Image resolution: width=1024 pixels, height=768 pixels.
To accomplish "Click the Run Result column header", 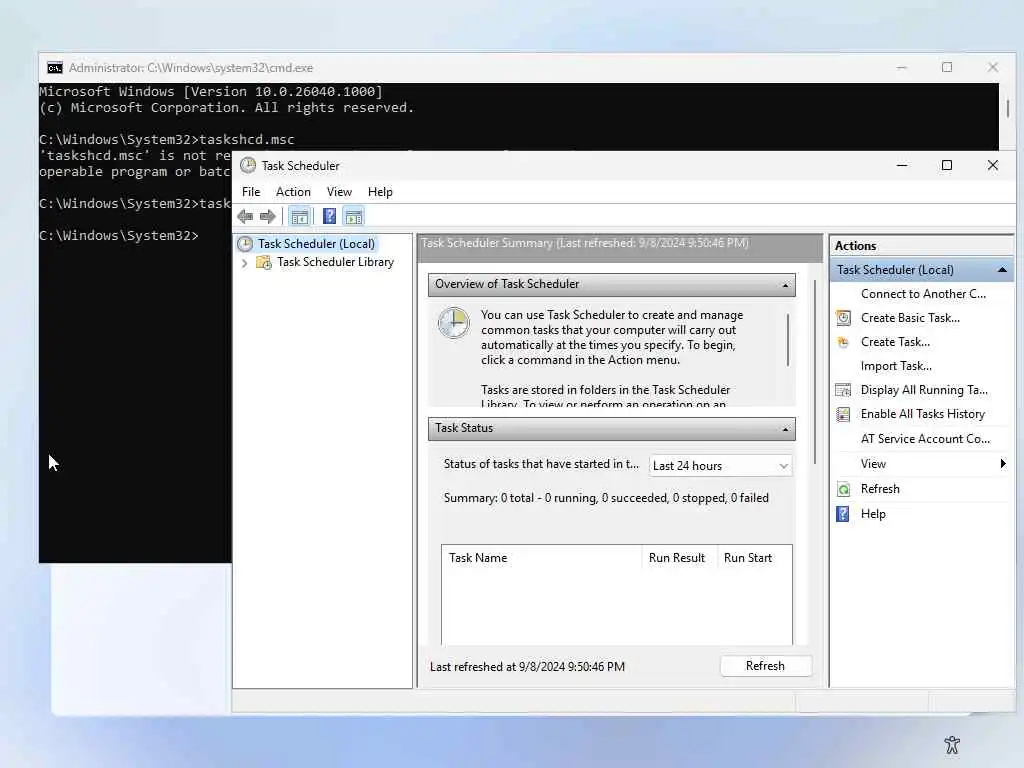I will pyautogui.click(x=679, y=558).
